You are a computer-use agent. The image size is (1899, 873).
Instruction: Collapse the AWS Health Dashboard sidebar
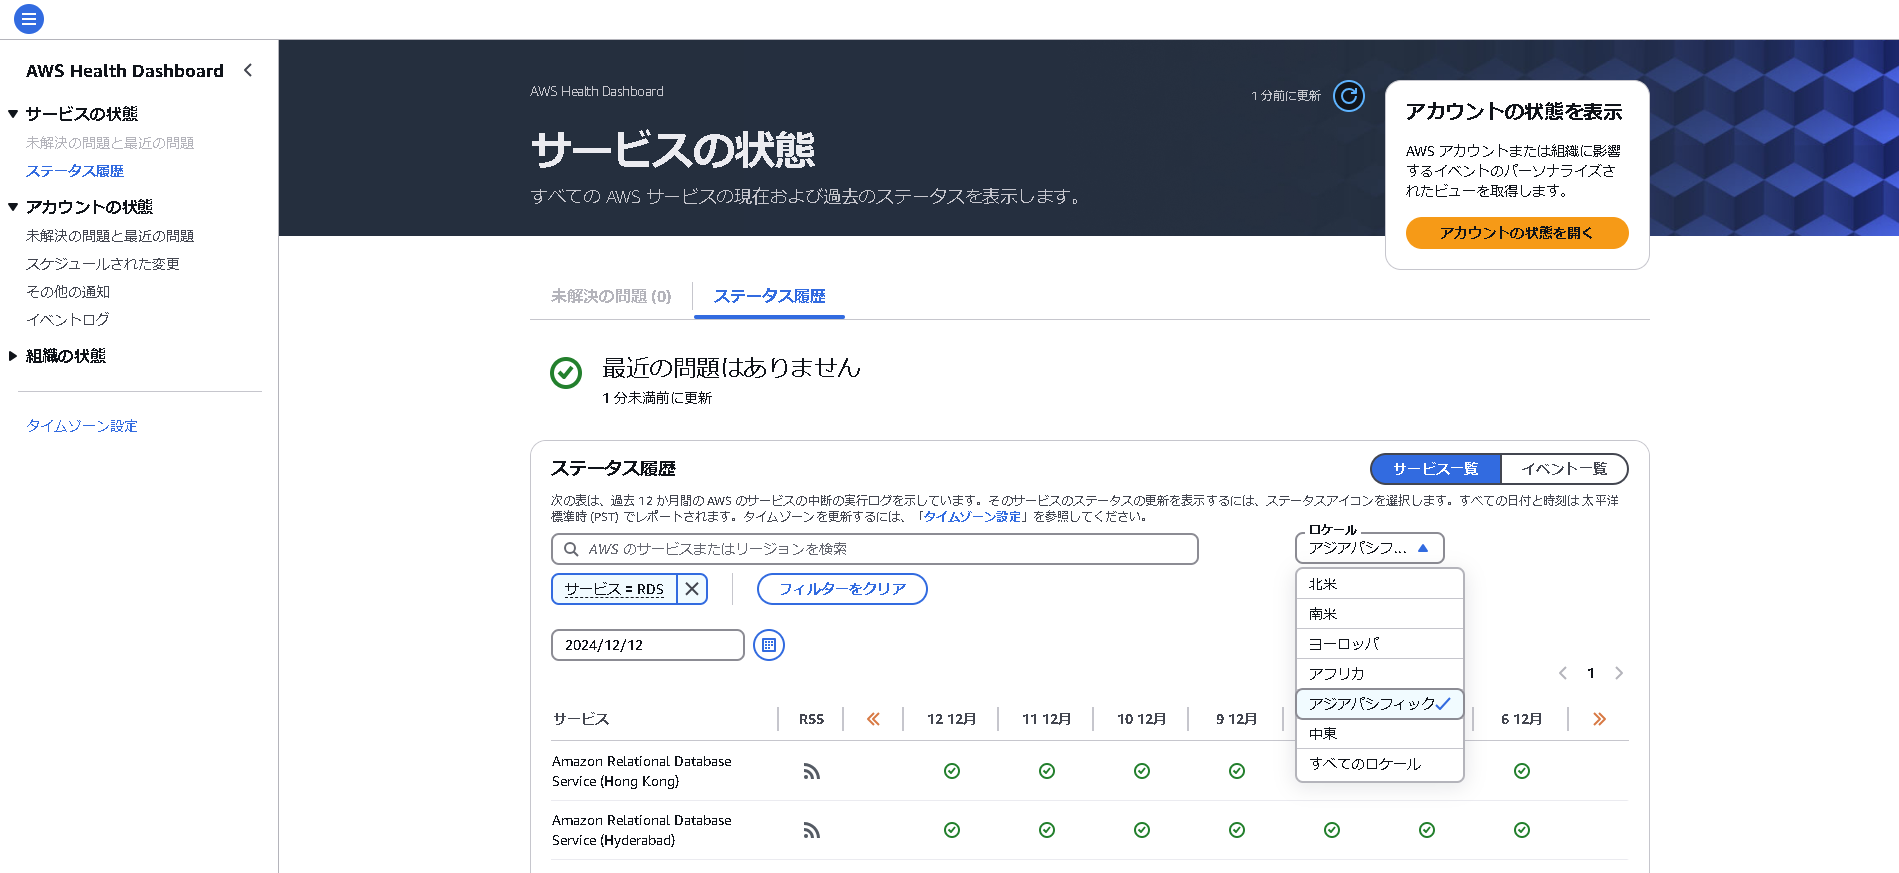coord(248,70)
